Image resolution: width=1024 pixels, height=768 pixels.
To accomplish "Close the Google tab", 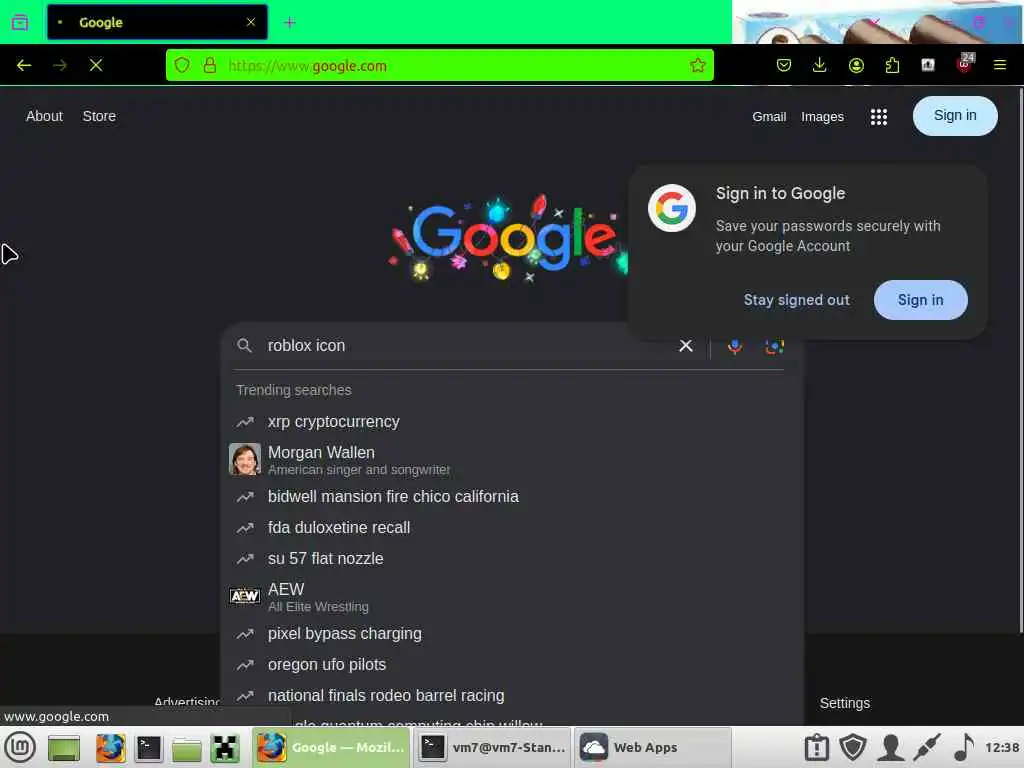I will point(251,22).
